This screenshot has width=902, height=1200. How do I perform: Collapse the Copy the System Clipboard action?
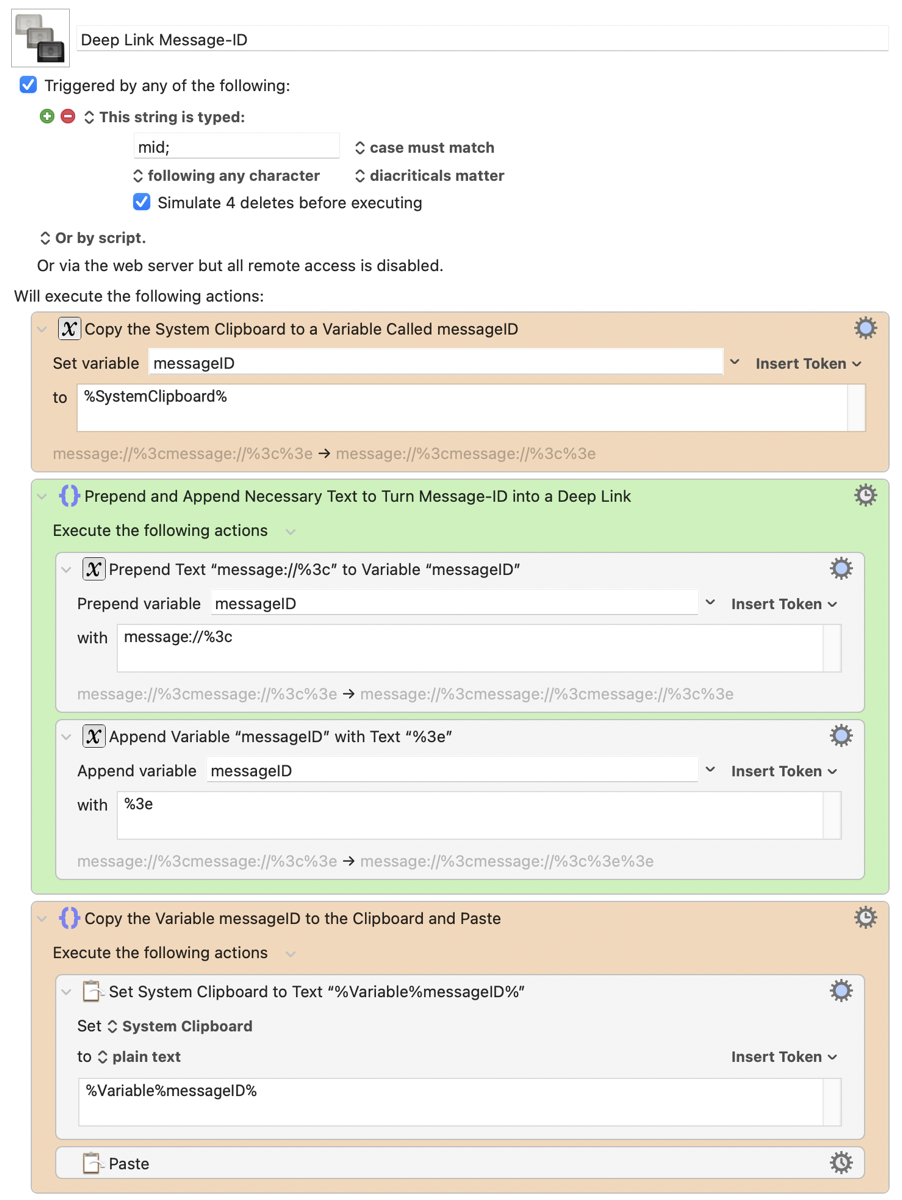point(42,329)
